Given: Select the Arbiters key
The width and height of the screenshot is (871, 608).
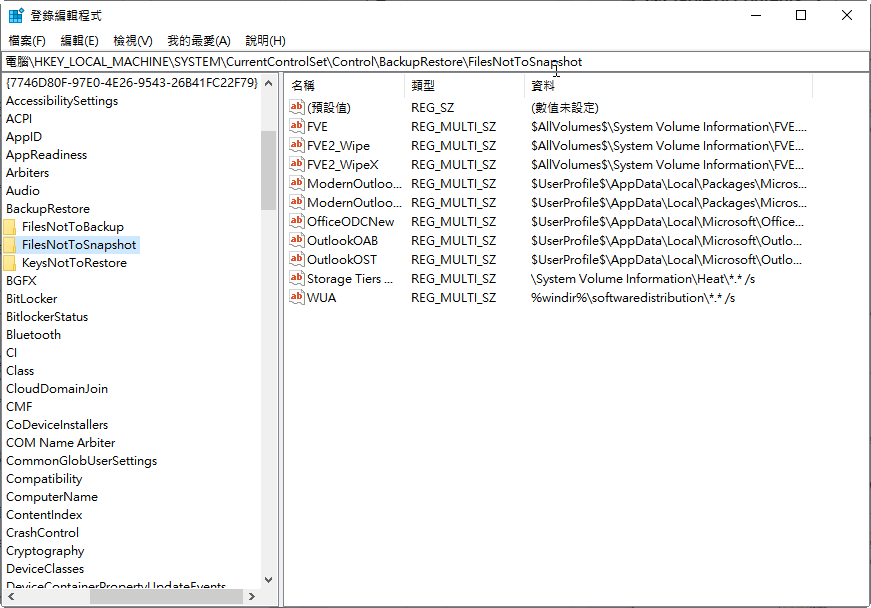Looking at the screenshot, I should point(27,173).
